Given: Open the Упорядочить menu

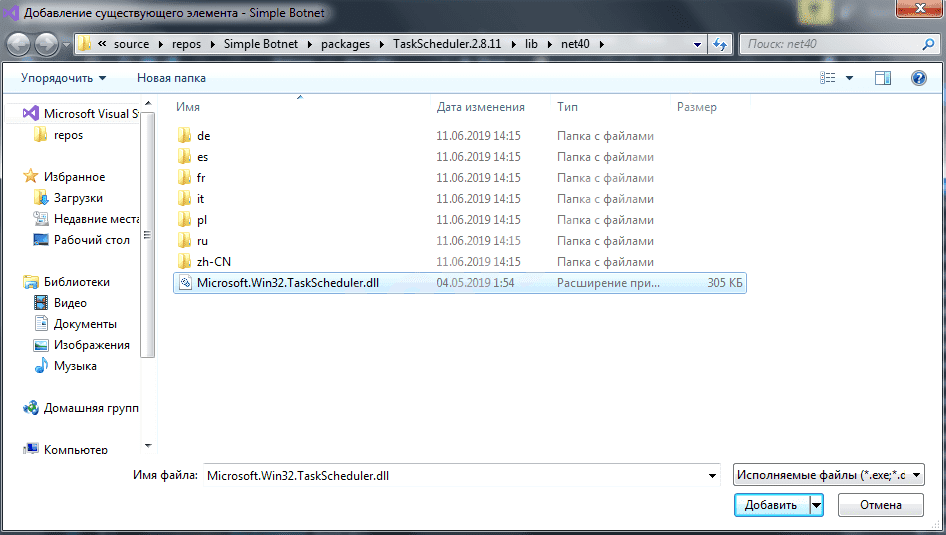Looking at the screenshot, I should pyautogui.click(x=63, y=78).
